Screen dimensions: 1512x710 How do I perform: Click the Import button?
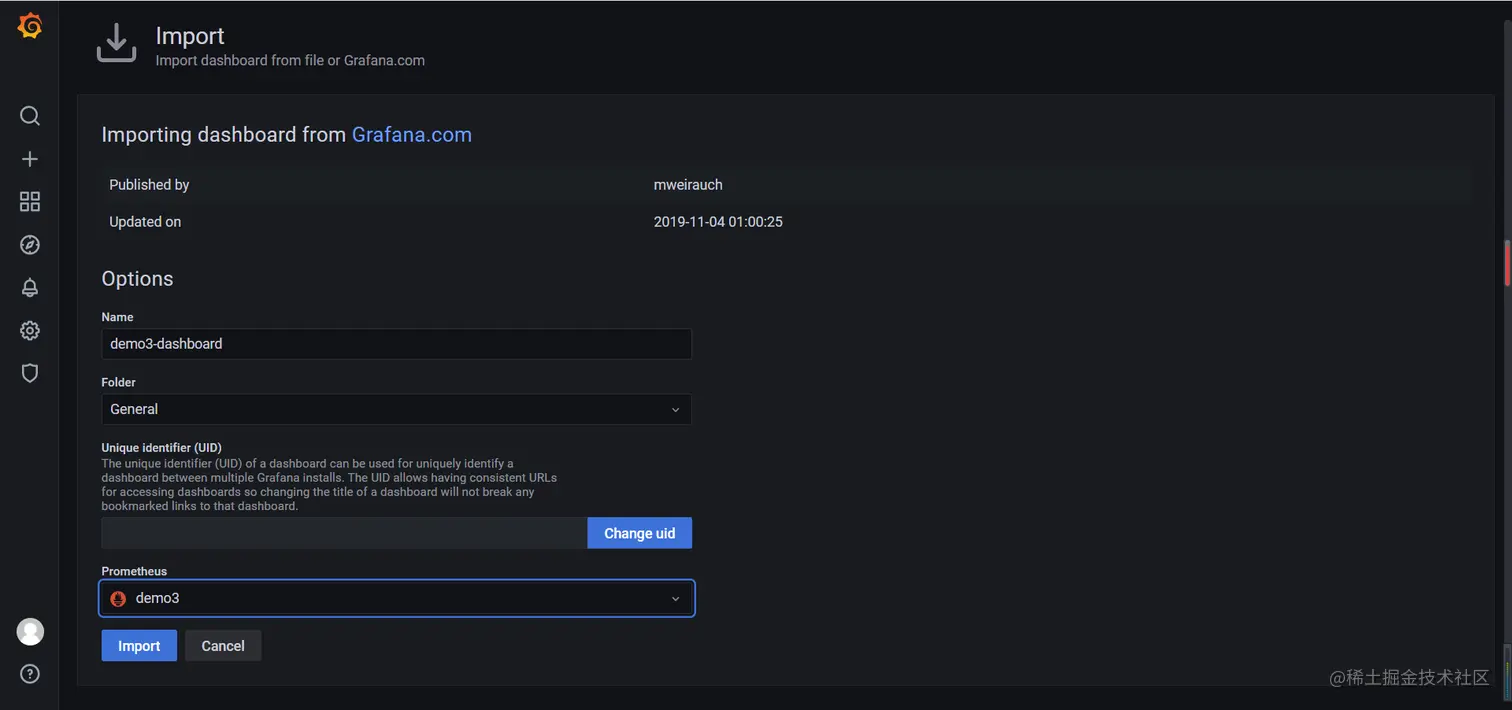[x=139, y=646]
